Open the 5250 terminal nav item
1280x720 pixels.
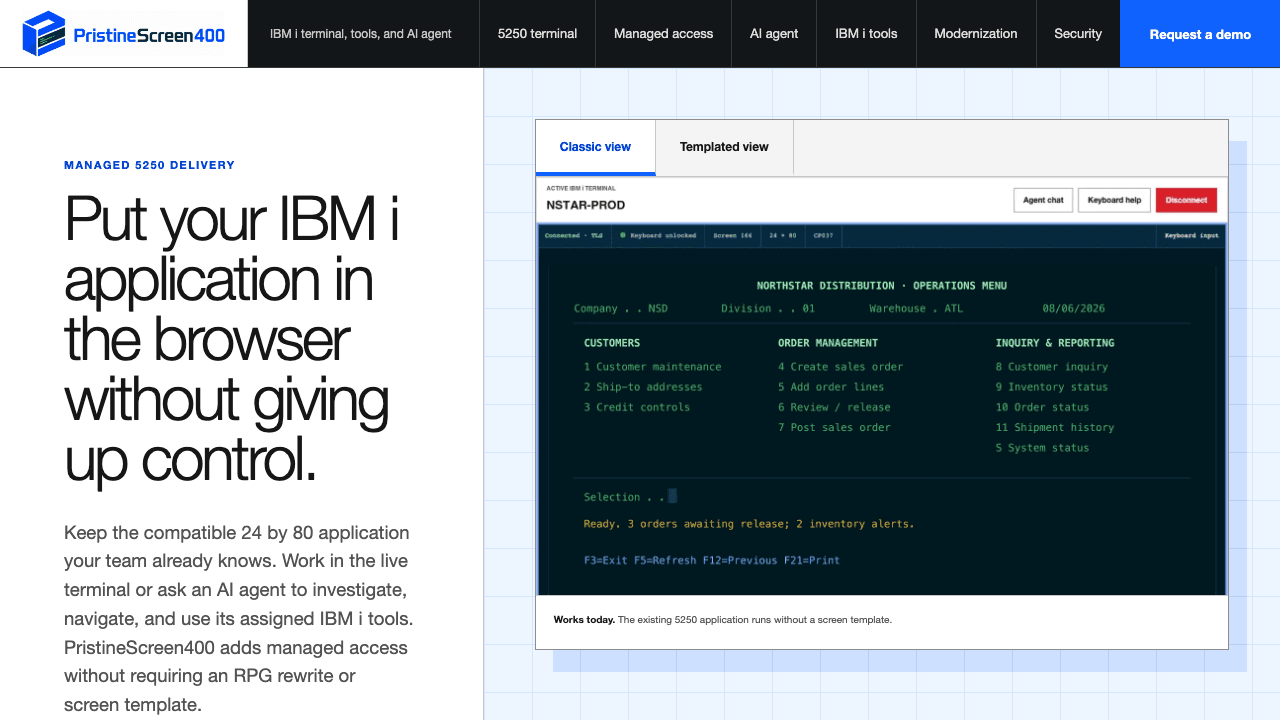tap(537, 34)
